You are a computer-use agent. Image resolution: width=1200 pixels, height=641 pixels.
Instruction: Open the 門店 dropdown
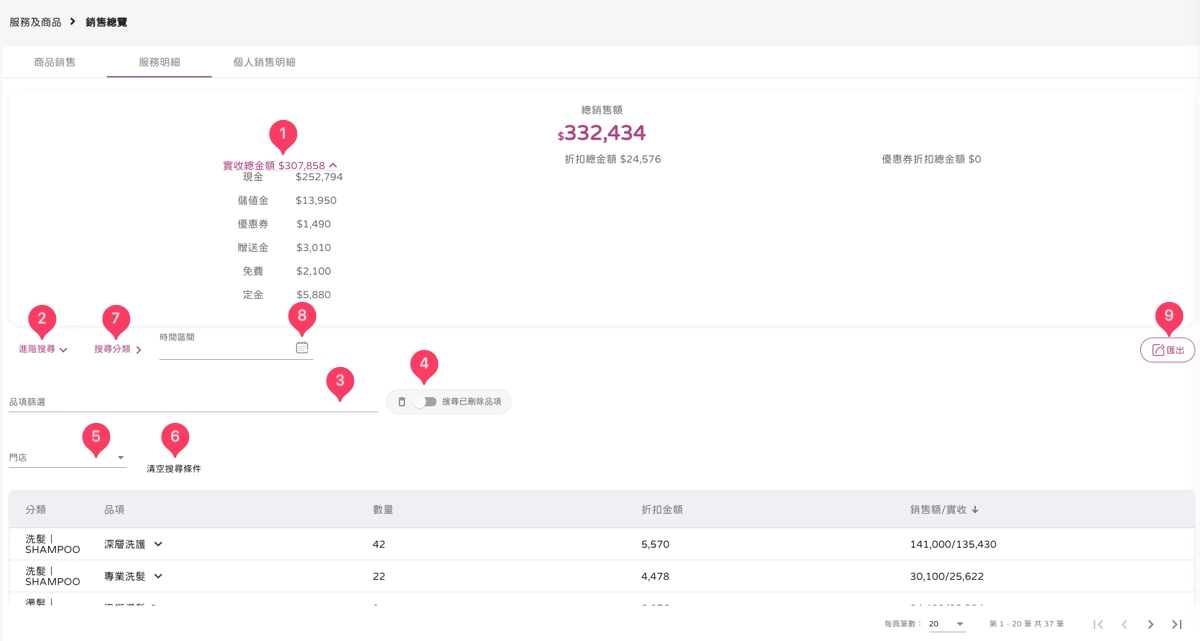click(68, 457)
